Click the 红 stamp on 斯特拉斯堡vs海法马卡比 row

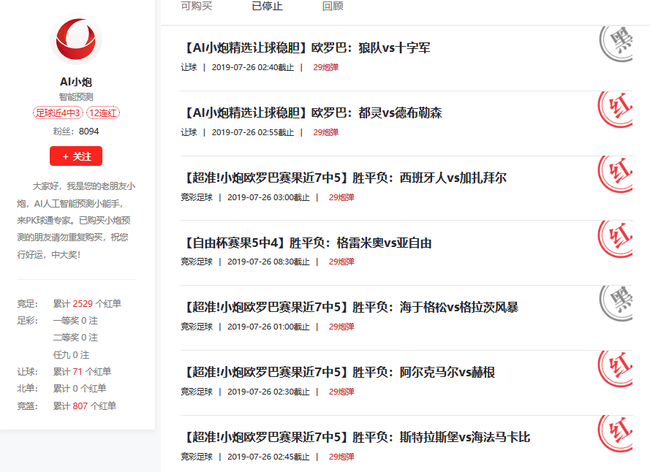pyautogui.click(x=615, y=433)
